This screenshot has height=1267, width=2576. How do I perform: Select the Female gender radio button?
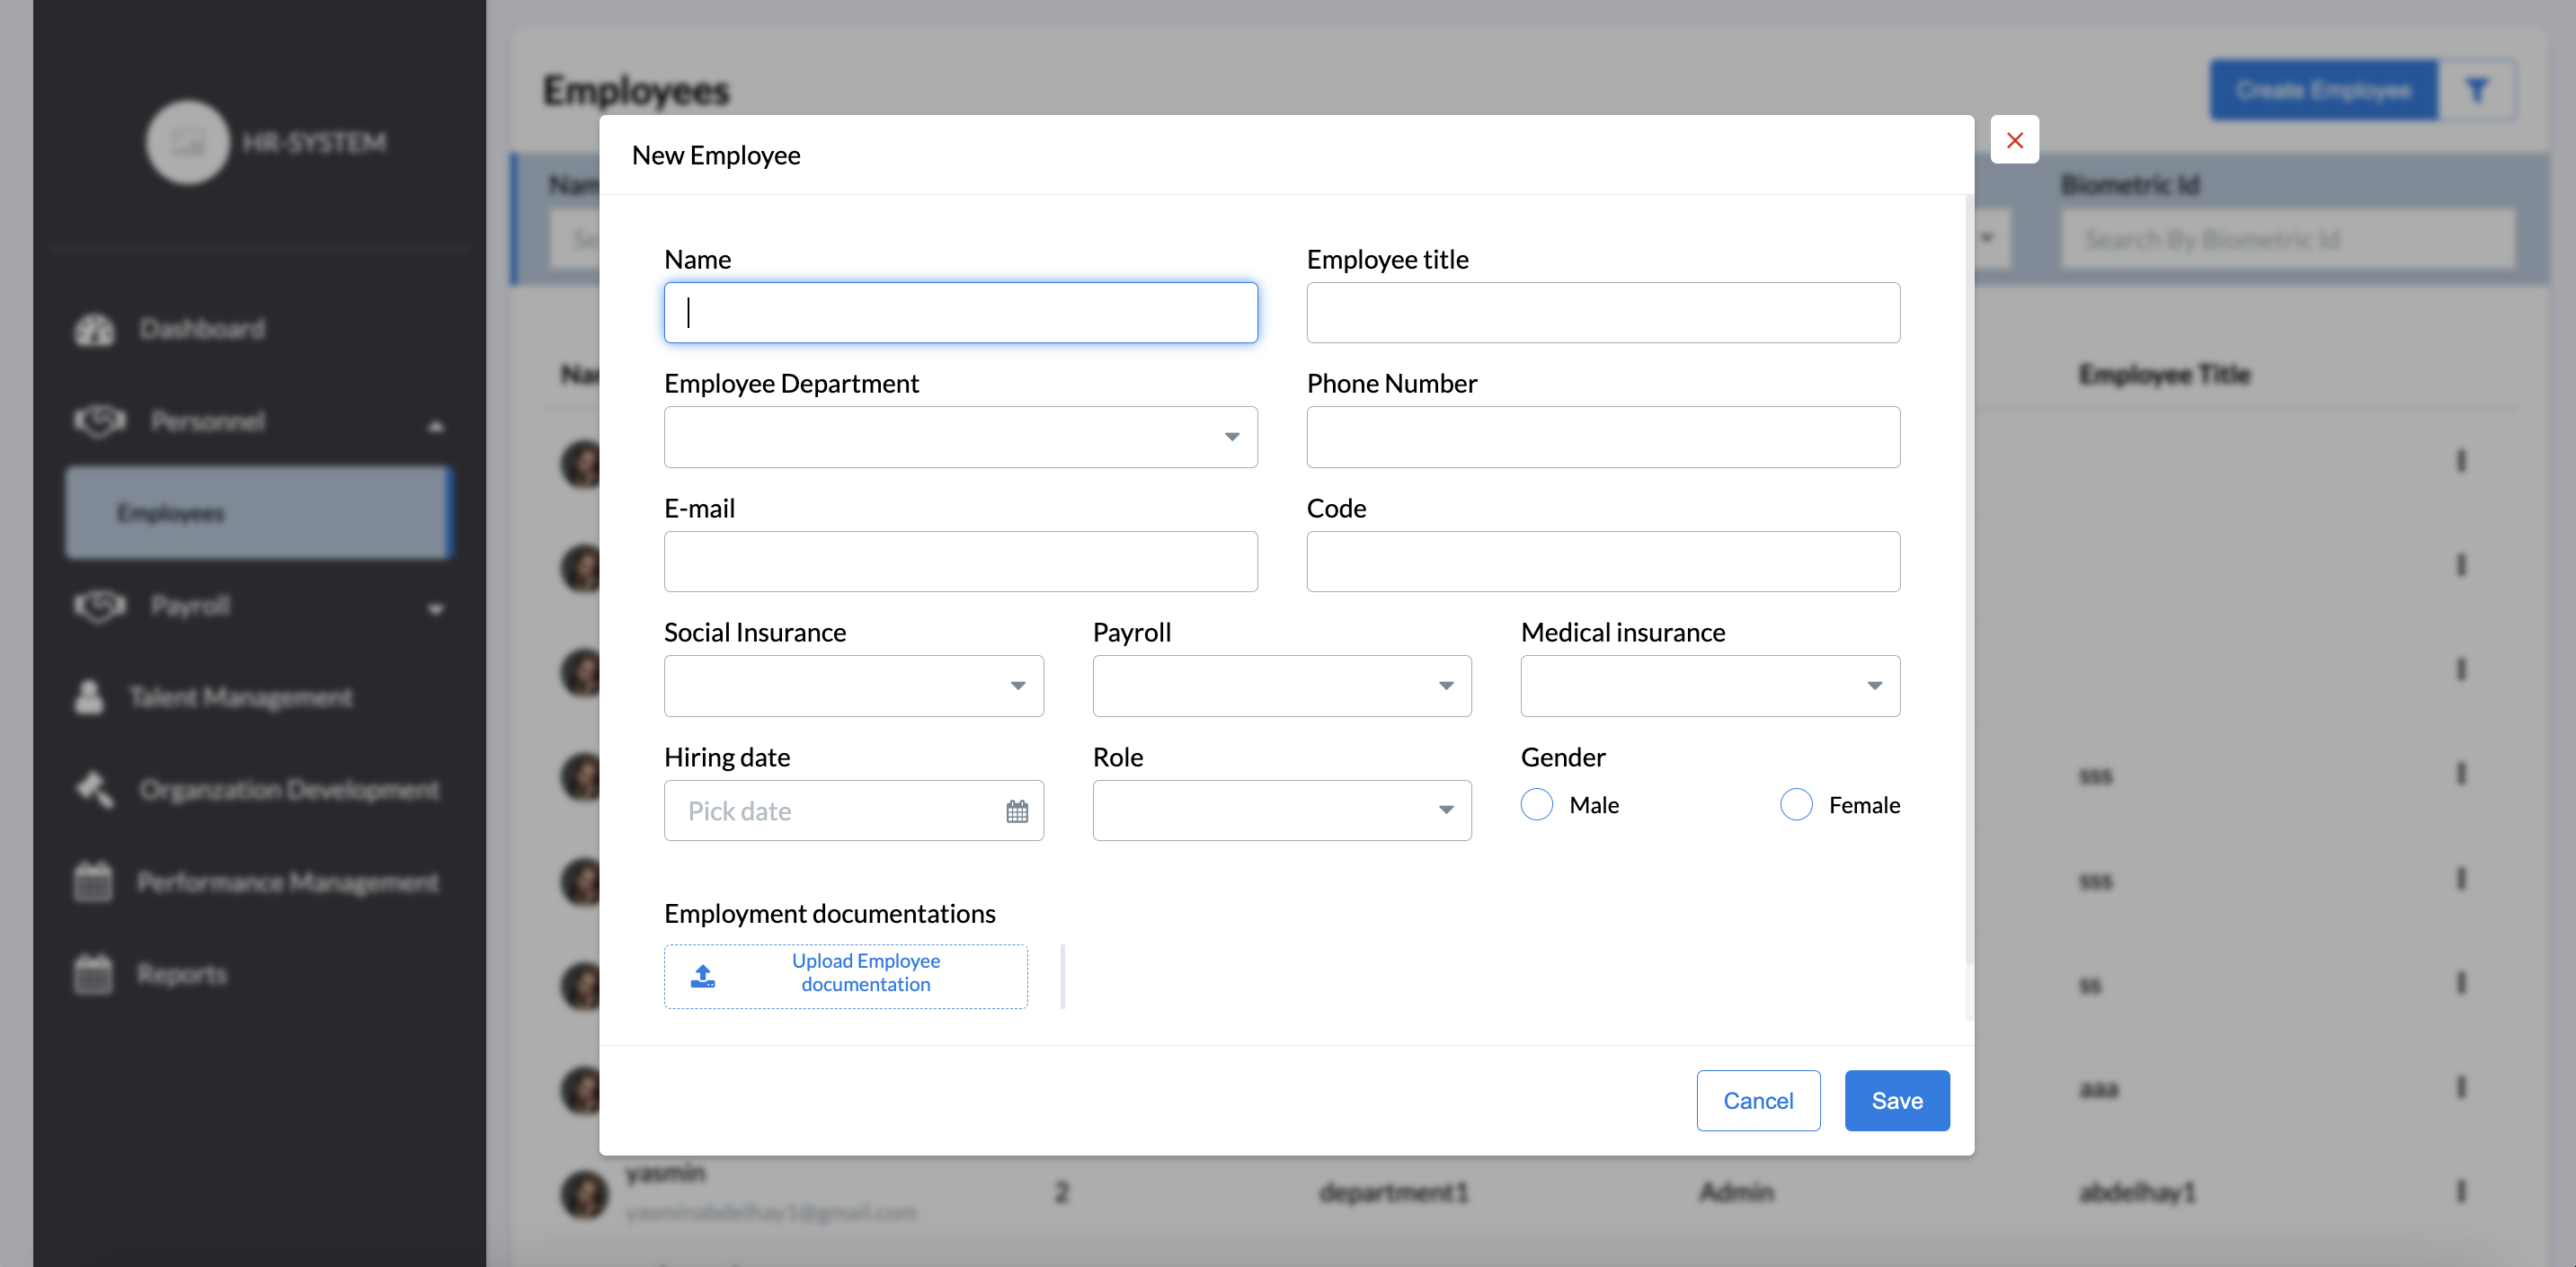(x=1795, y=805)
